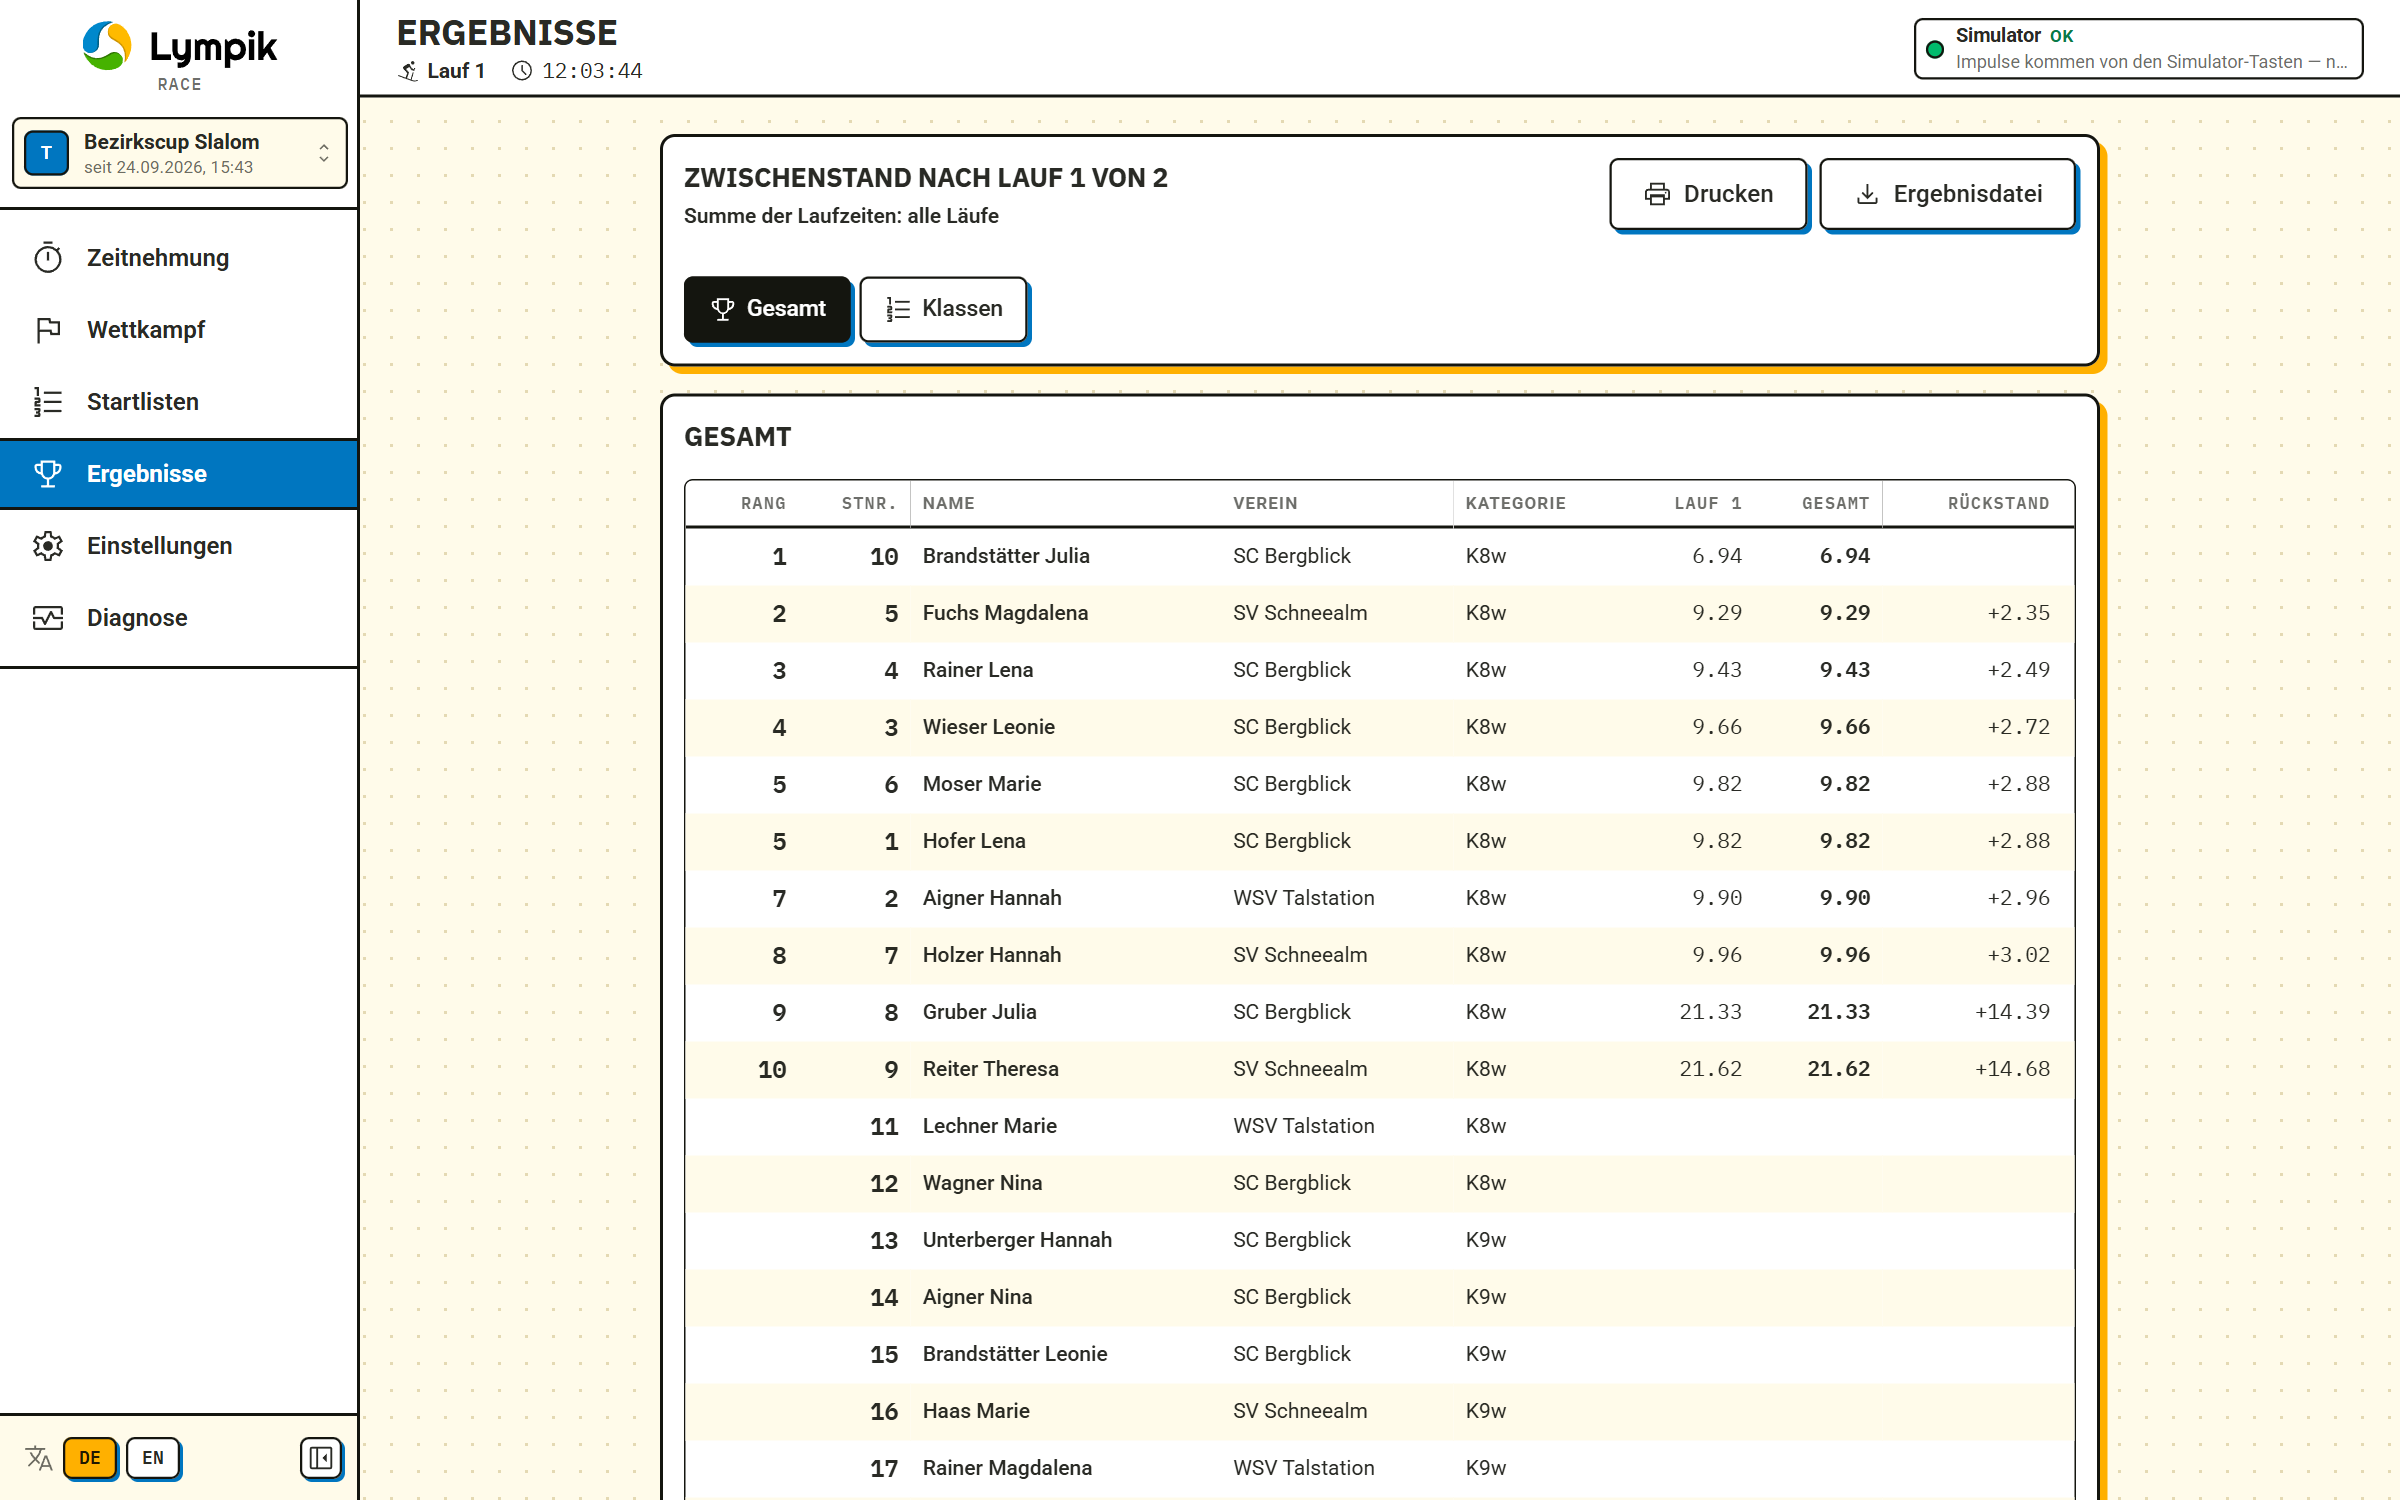Image resolution: width=2400 pixels, height=1500 pixels.
Task: Switch language to DE
Action: [90, 1458]
